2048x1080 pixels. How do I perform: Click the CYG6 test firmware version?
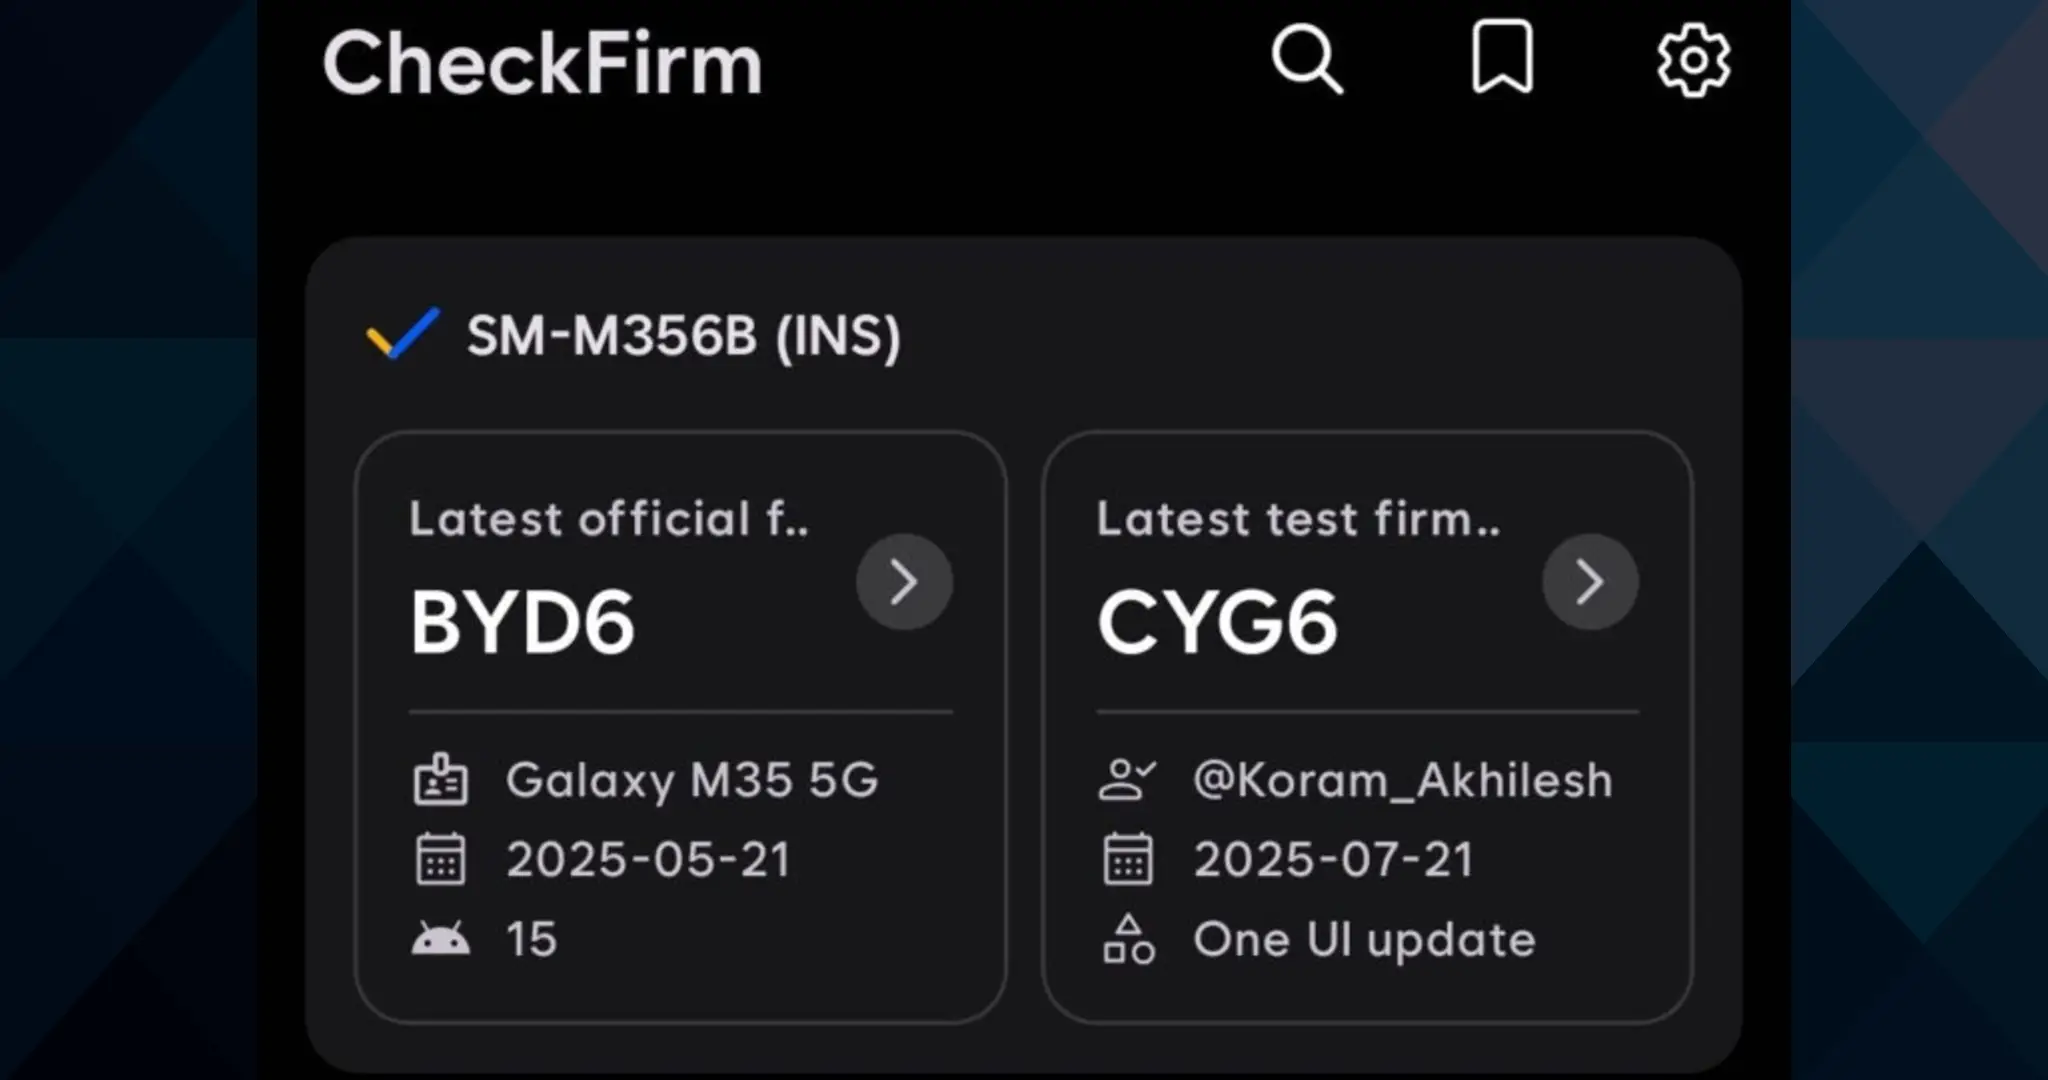1217,622
